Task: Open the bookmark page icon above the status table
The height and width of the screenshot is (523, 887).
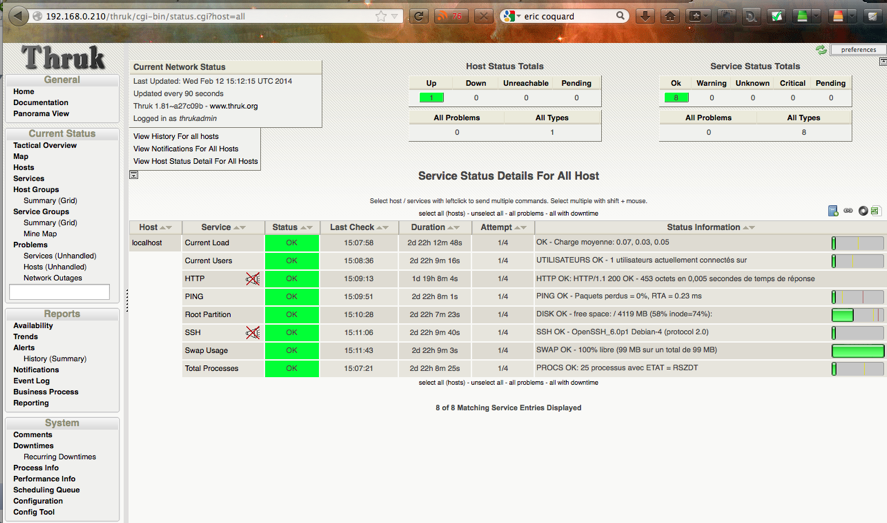Action: [x=833, y=211]
